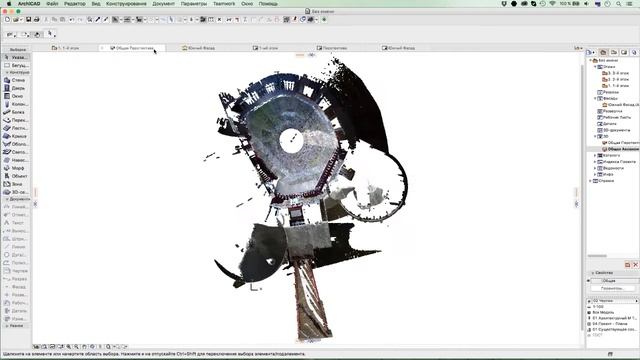Select the Shell (Оболочка) tool
The width and height of the screenshot is (640, 360).
[16, 144]
